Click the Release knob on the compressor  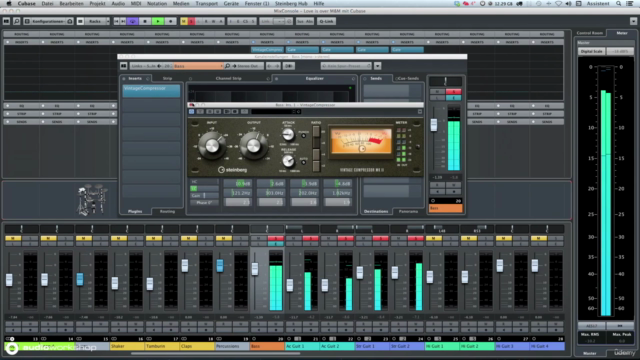(x=288, y=161)
